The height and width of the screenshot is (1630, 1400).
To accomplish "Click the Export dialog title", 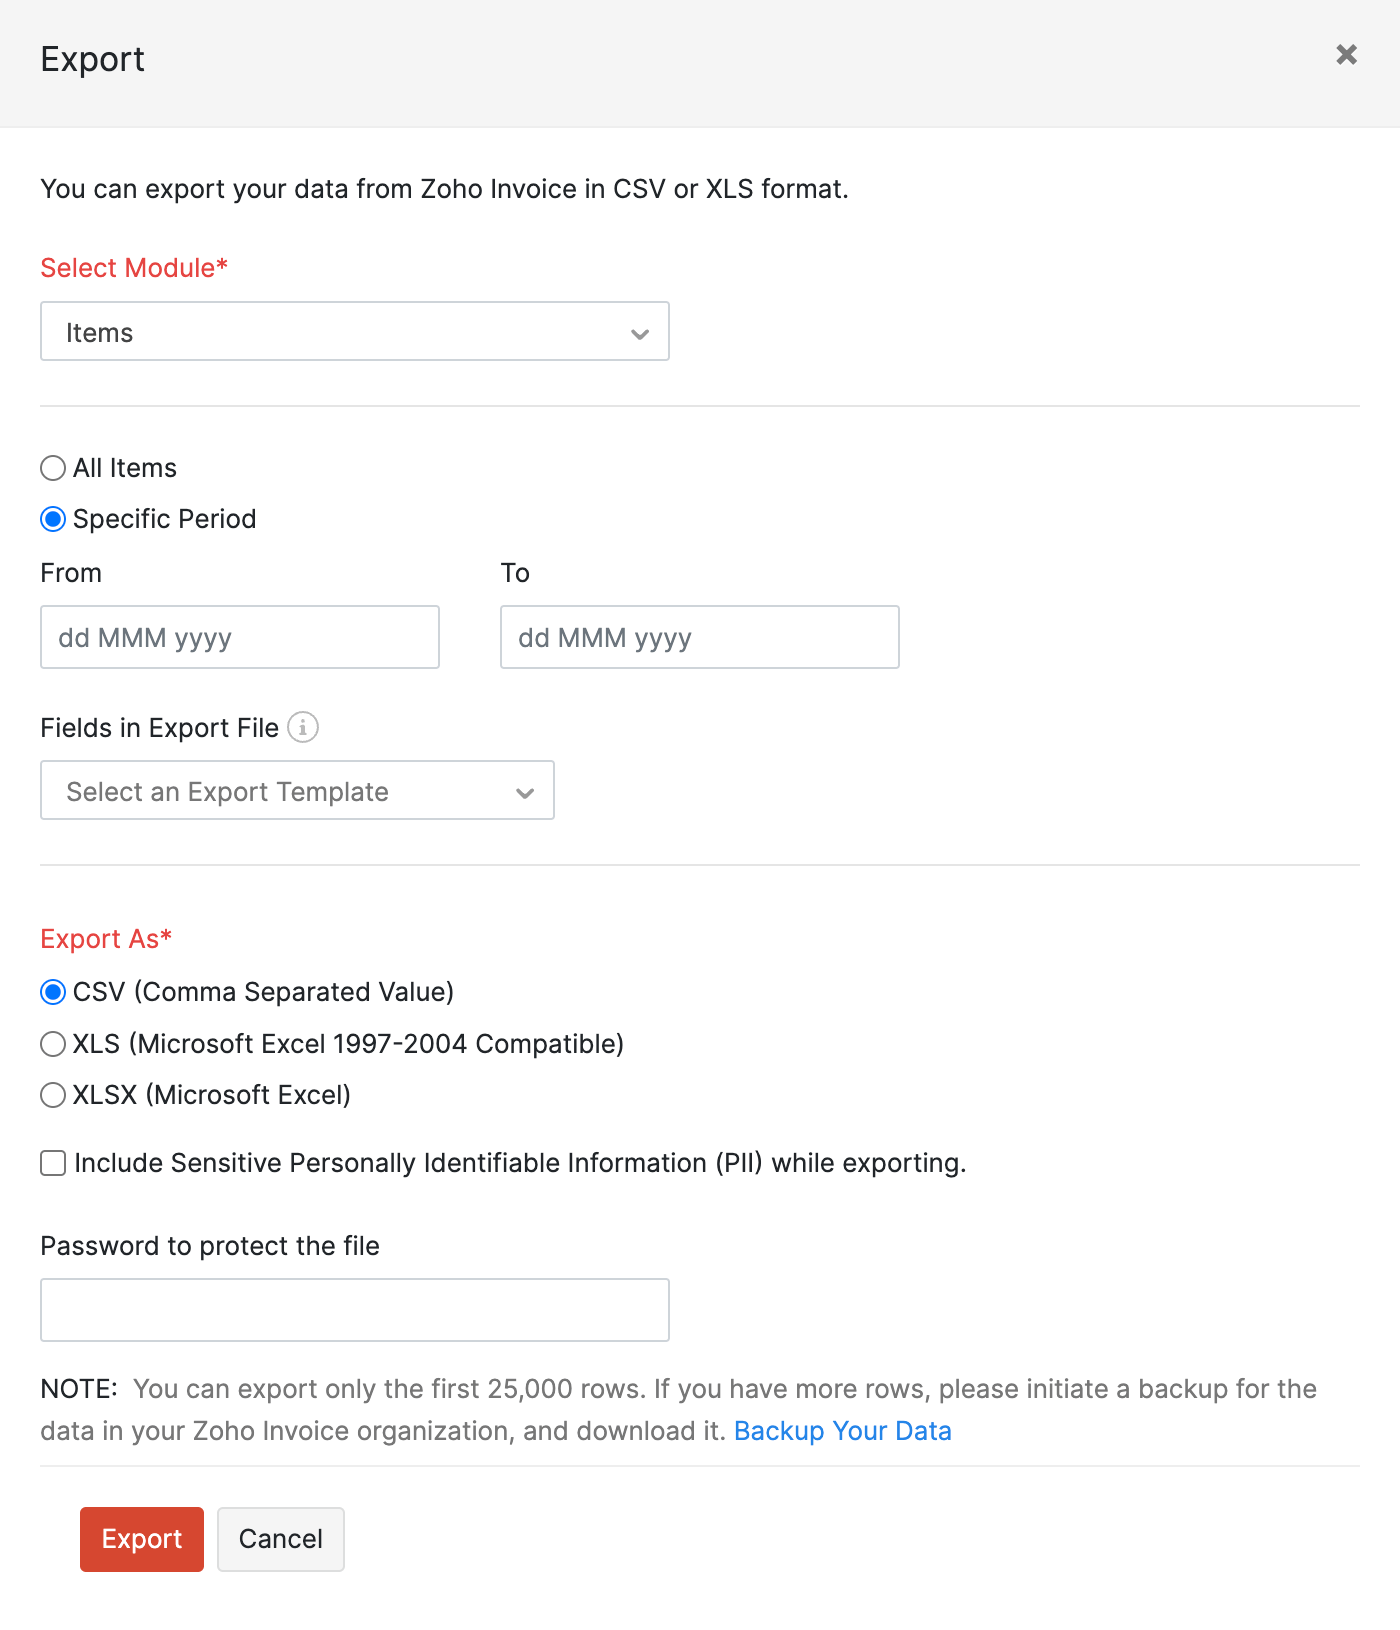I will (92, 60).
